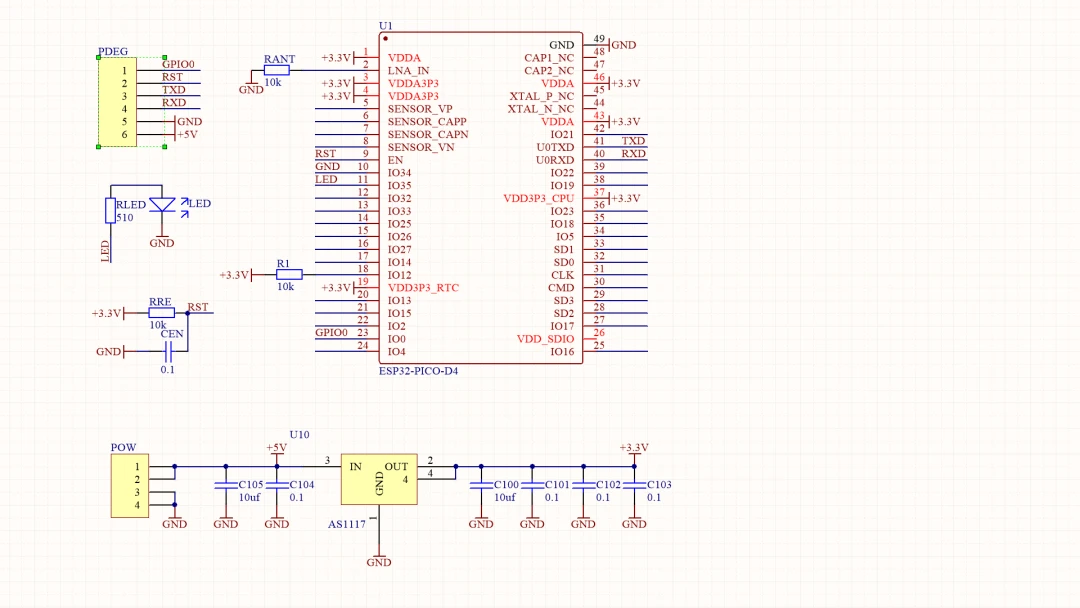Click the IO12 pin name
The height and width of the screenshot is (608, 1080).
click(399, 275)
